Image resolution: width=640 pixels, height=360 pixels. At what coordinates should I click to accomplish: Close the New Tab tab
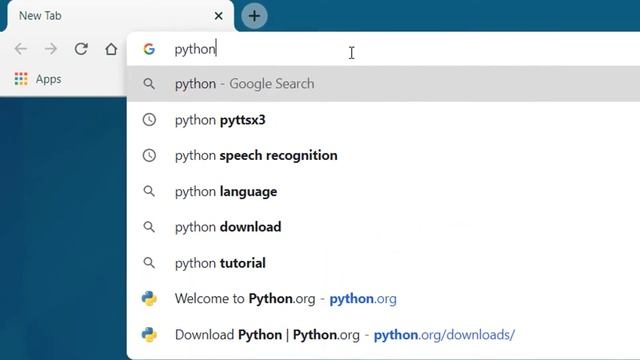pos(218,16)
